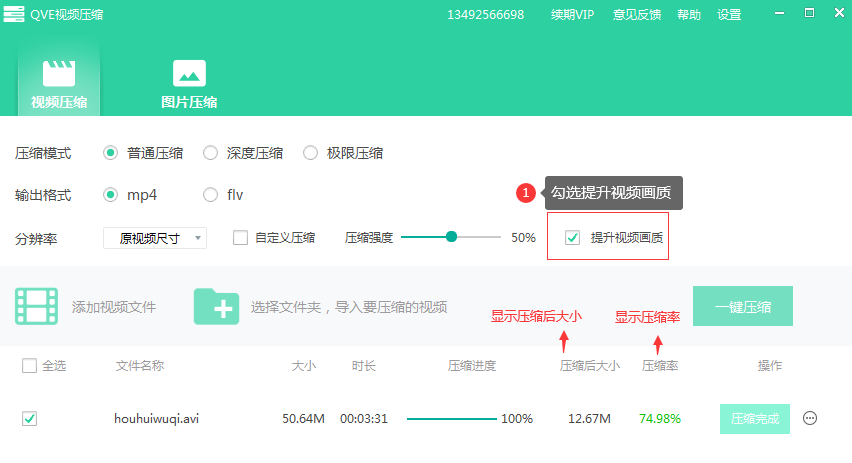Expand the 原视频尺寸 resolution dropdown
The height and width of the screenshot is (463, 852).
pyautogui.click(x=155, y=238)
